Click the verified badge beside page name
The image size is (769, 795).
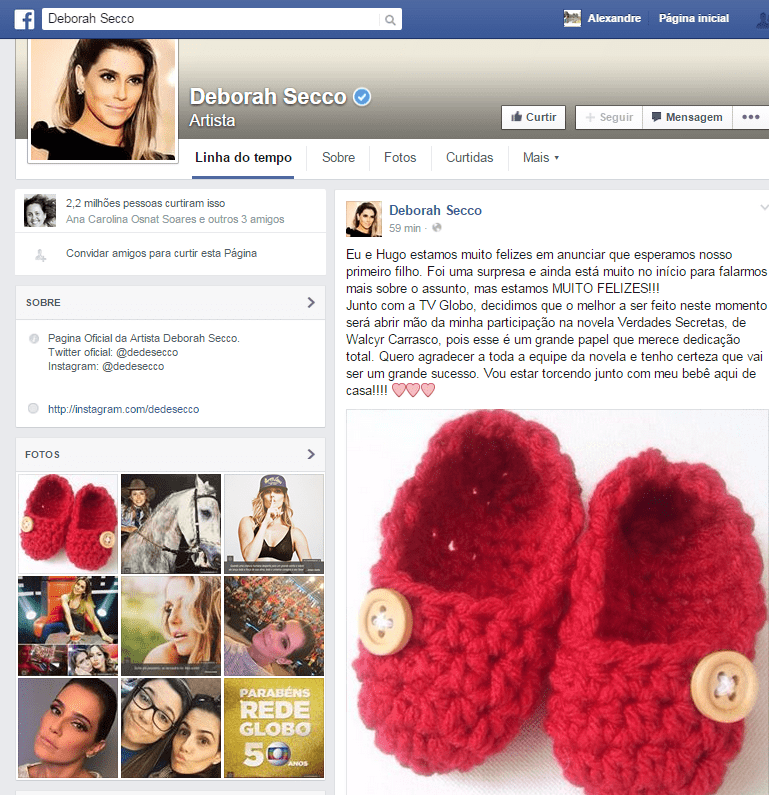click(x=362, y=96)
